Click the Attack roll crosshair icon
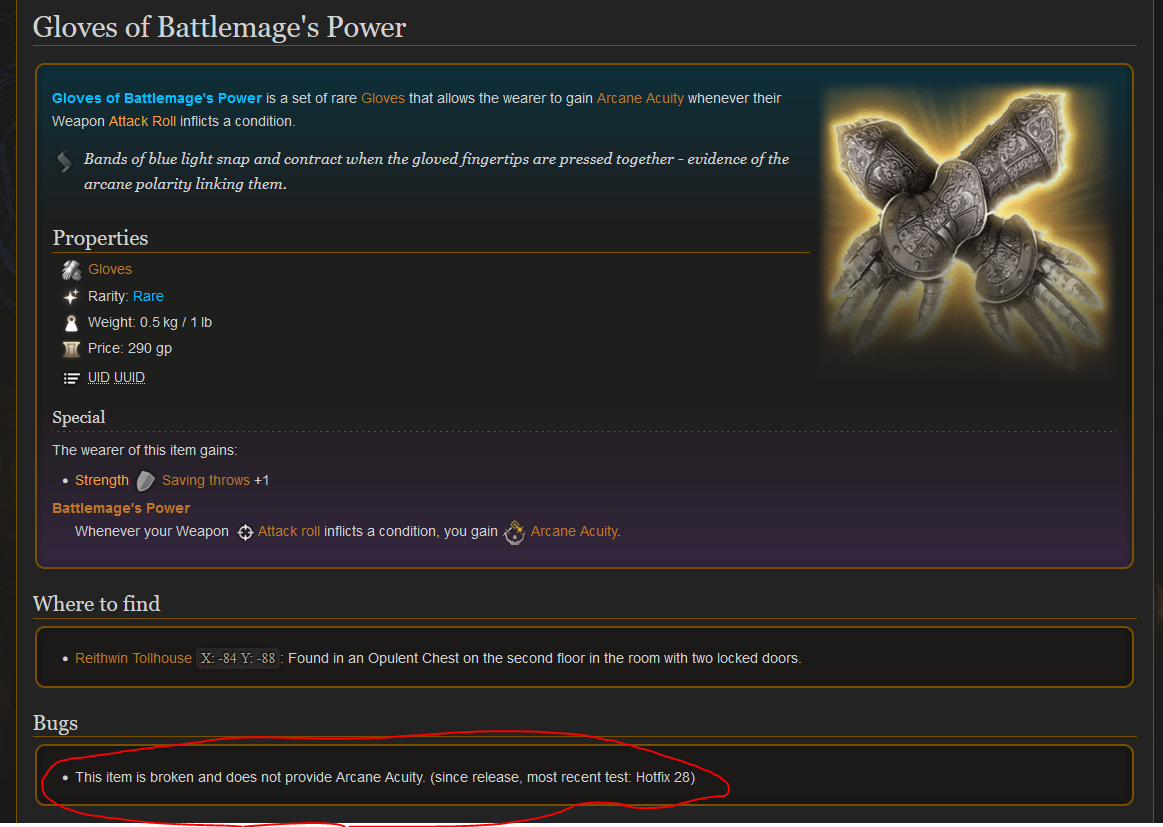The image size is (1163, 827). point(245,533)
